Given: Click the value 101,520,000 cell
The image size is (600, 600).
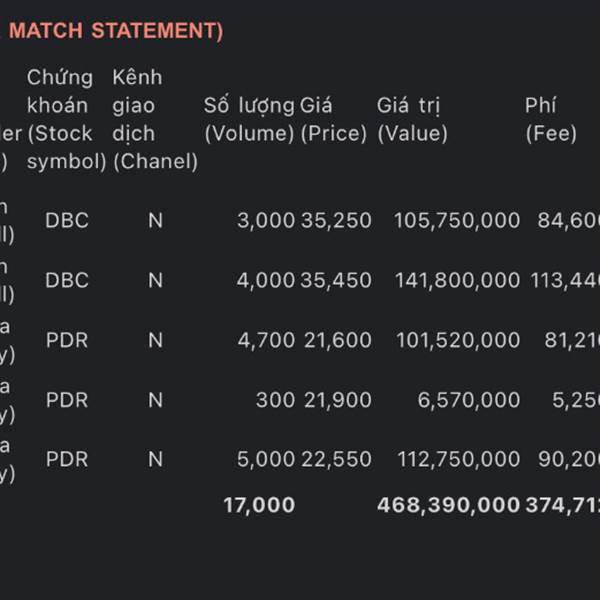Looking at the screenshot, I should (458, 340).
